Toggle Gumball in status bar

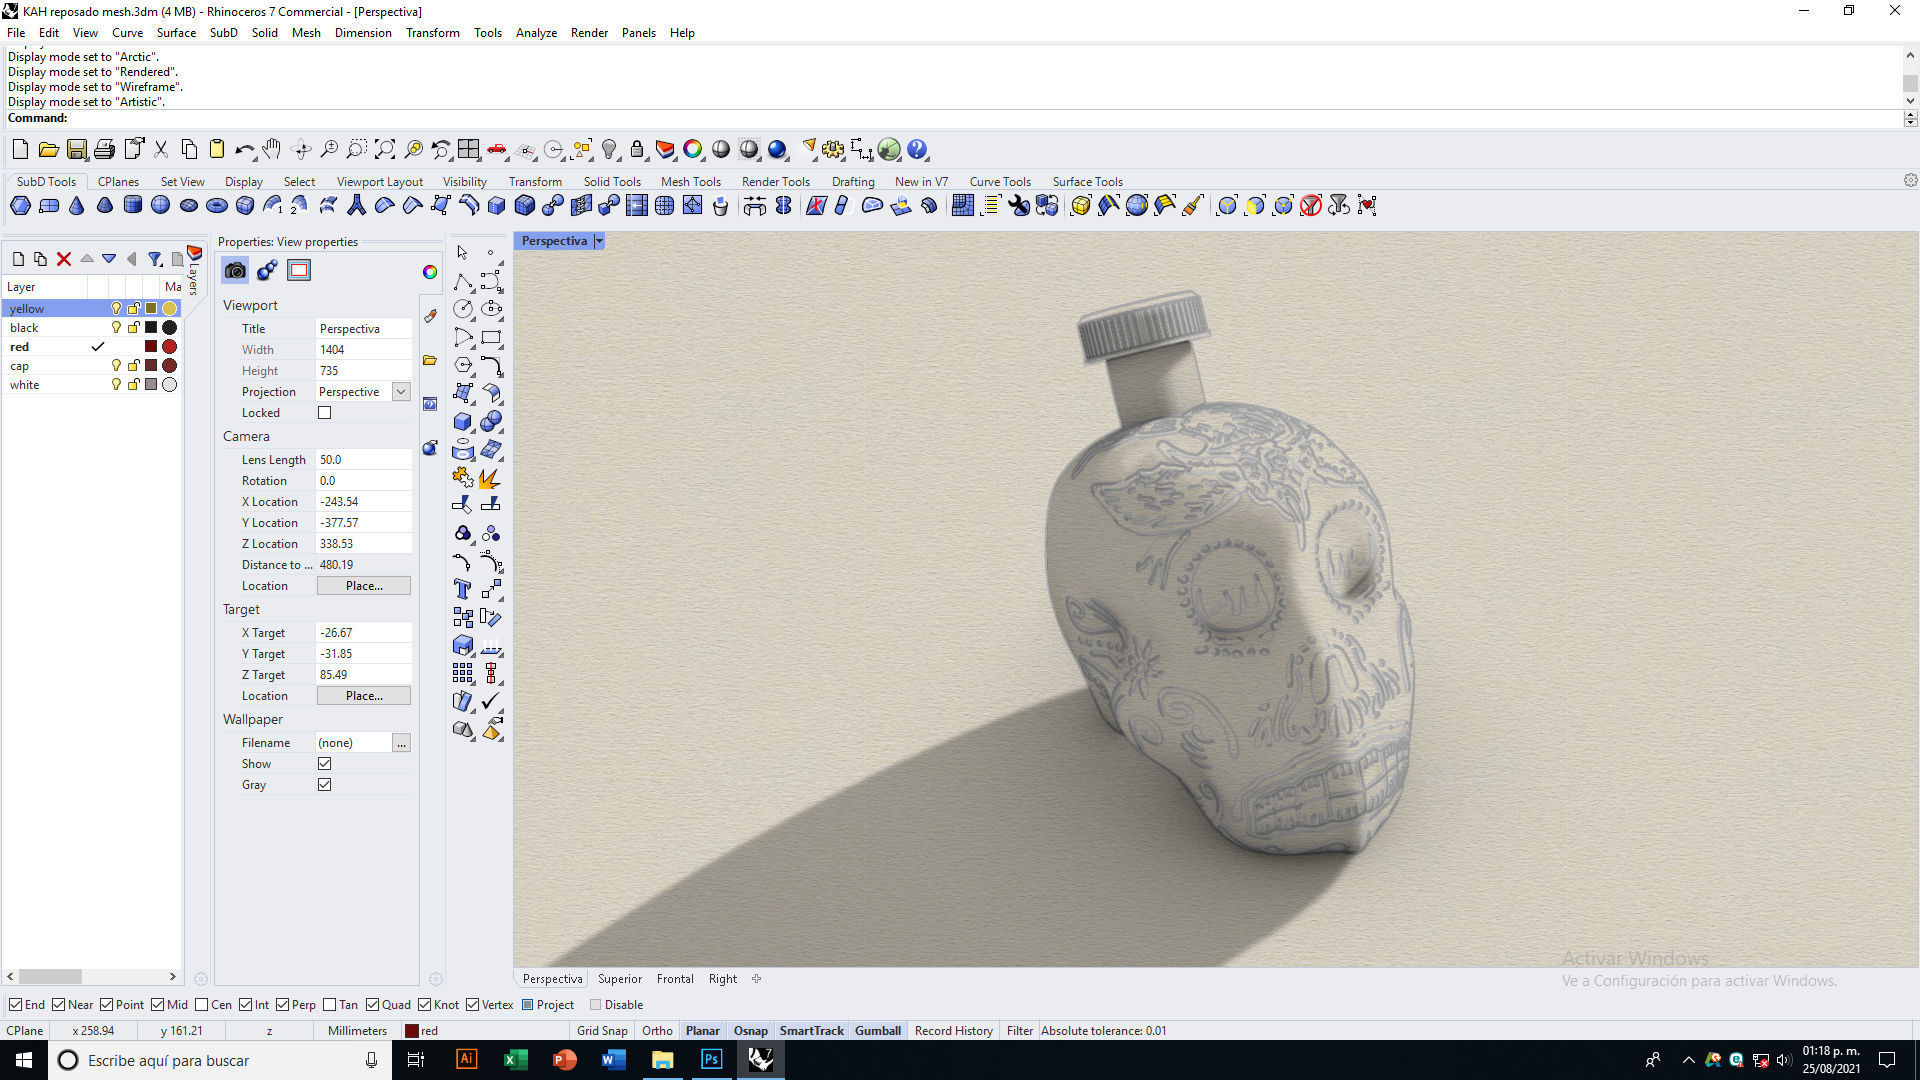(x=878, y=1031)
